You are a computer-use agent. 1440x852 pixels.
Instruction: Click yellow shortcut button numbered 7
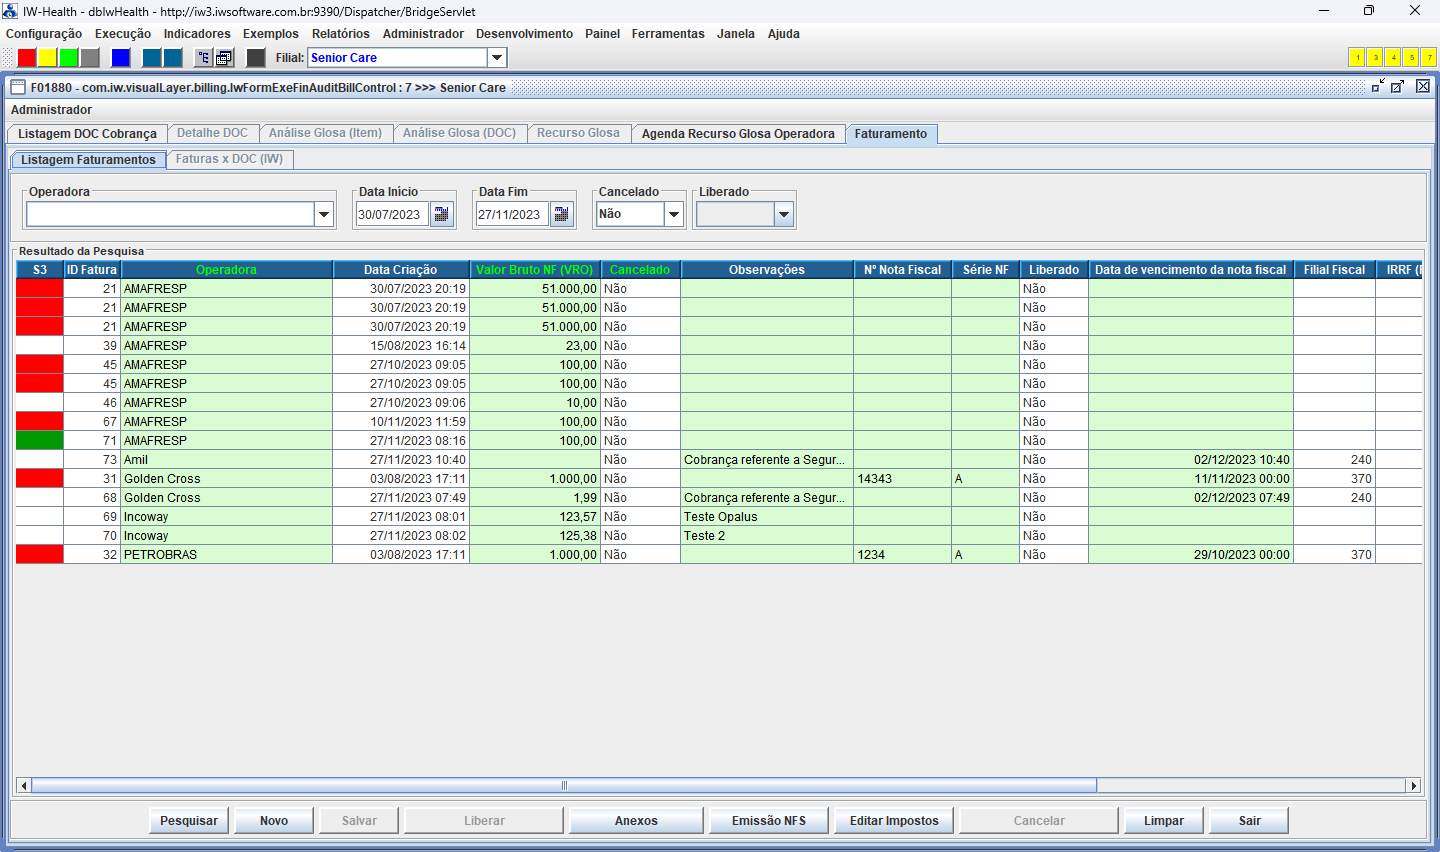[1429, 58]
